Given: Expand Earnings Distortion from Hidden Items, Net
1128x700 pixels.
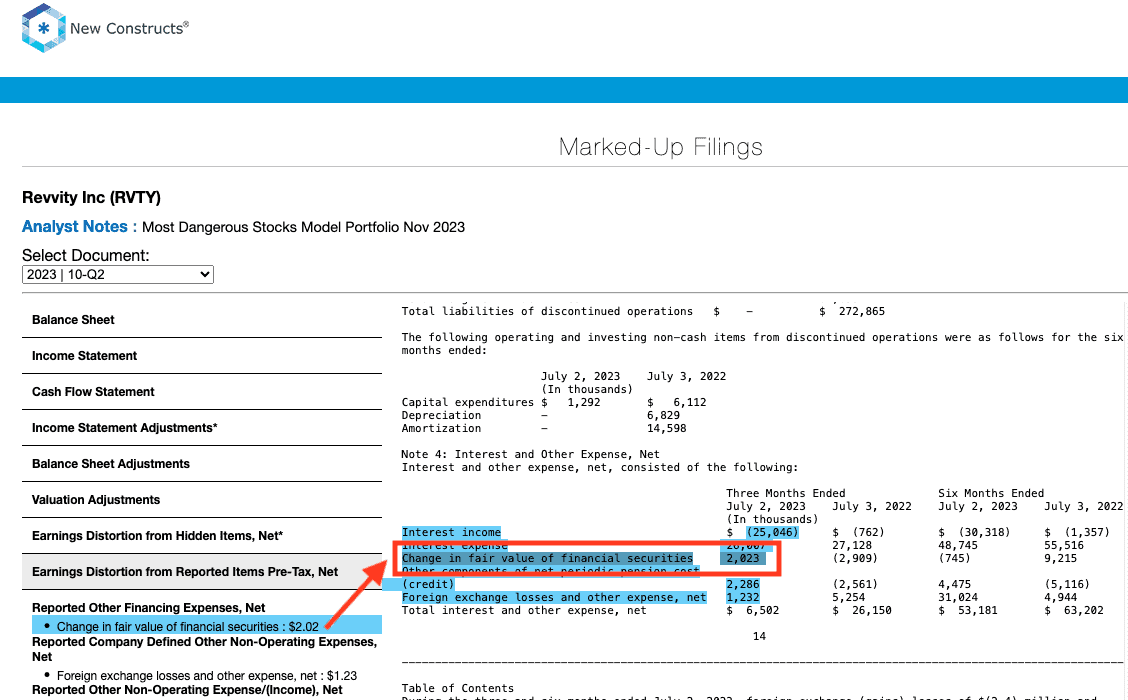Looking at the screenshot, I should pos(202,535).
